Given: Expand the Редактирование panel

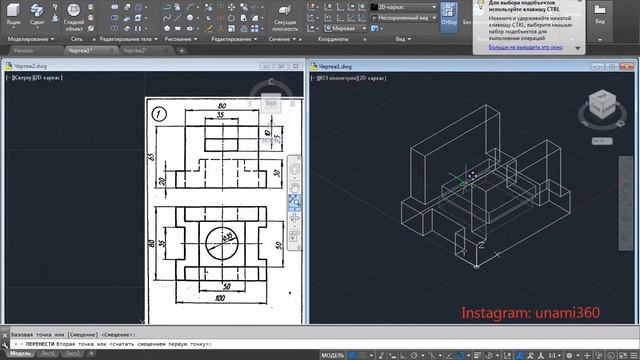Looking at the screenshot, I should click(234, 39).
